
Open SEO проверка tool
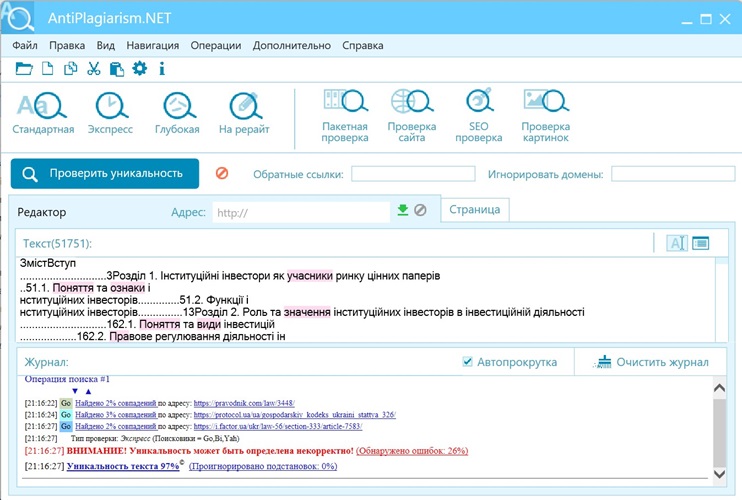478,116
